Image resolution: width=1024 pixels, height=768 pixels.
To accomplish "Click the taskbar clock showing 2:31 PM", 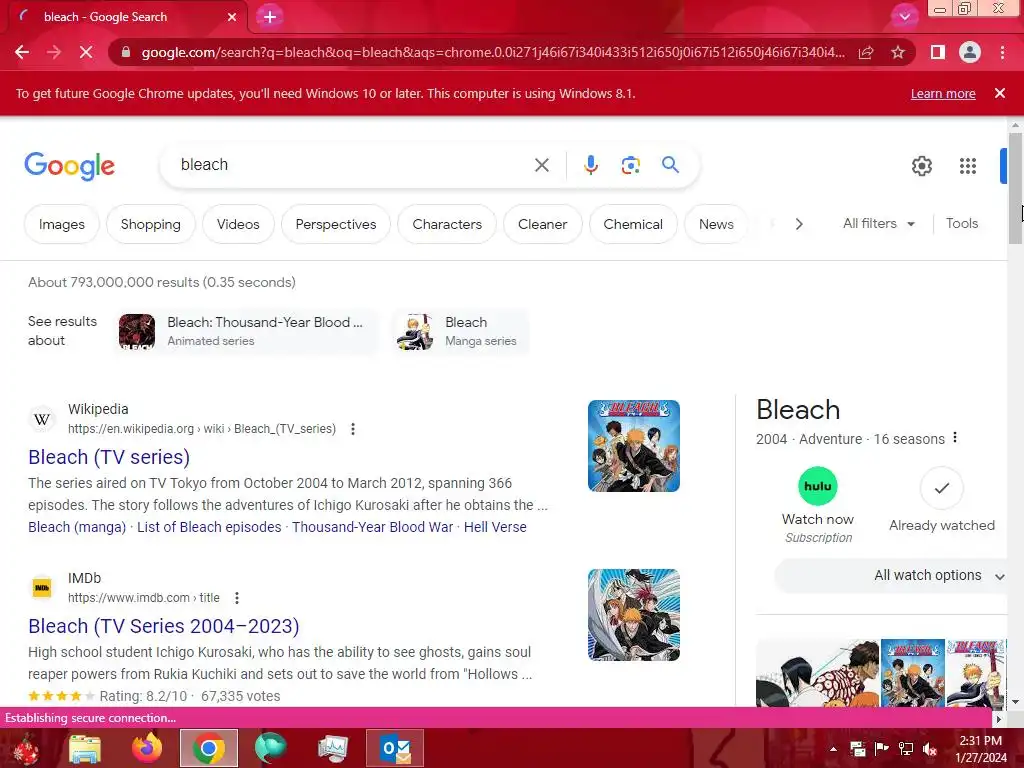I will point(980,749).
